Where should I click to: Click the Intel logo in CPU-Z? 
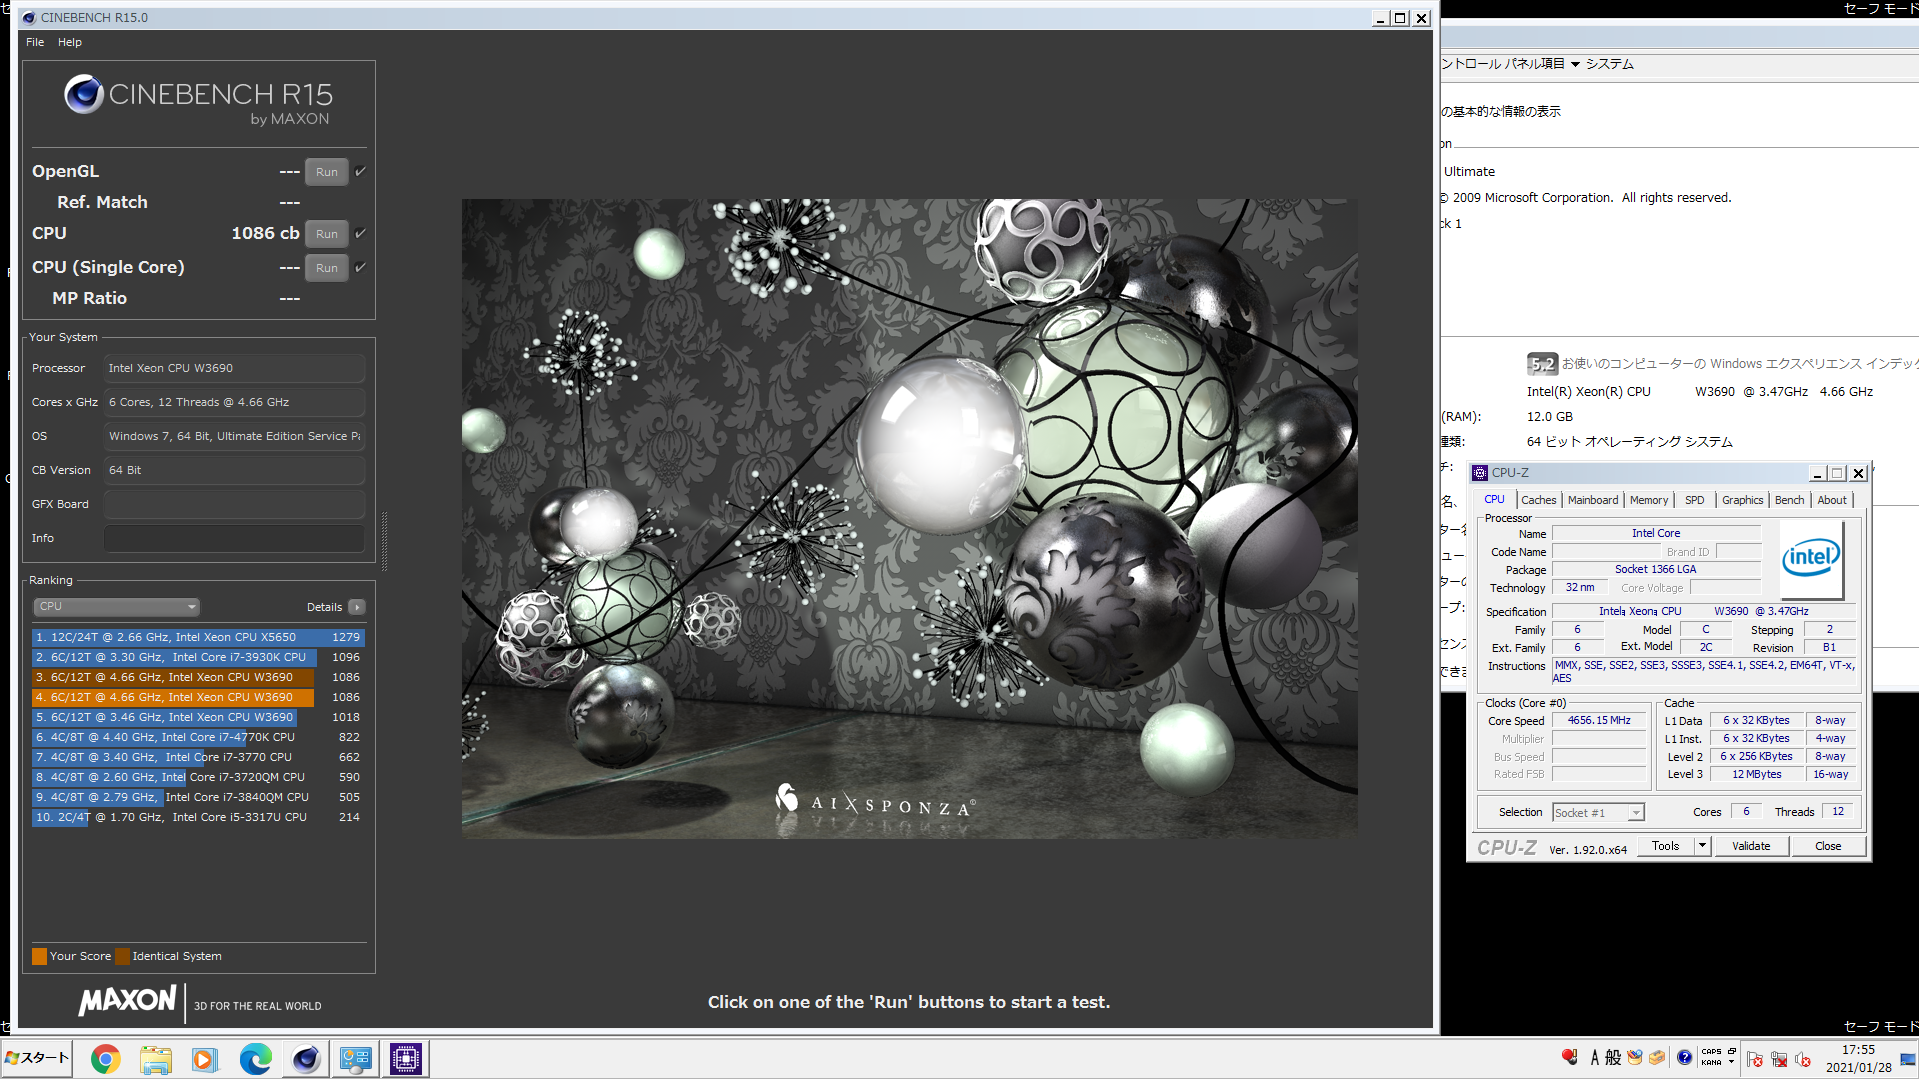point(1811,558)
